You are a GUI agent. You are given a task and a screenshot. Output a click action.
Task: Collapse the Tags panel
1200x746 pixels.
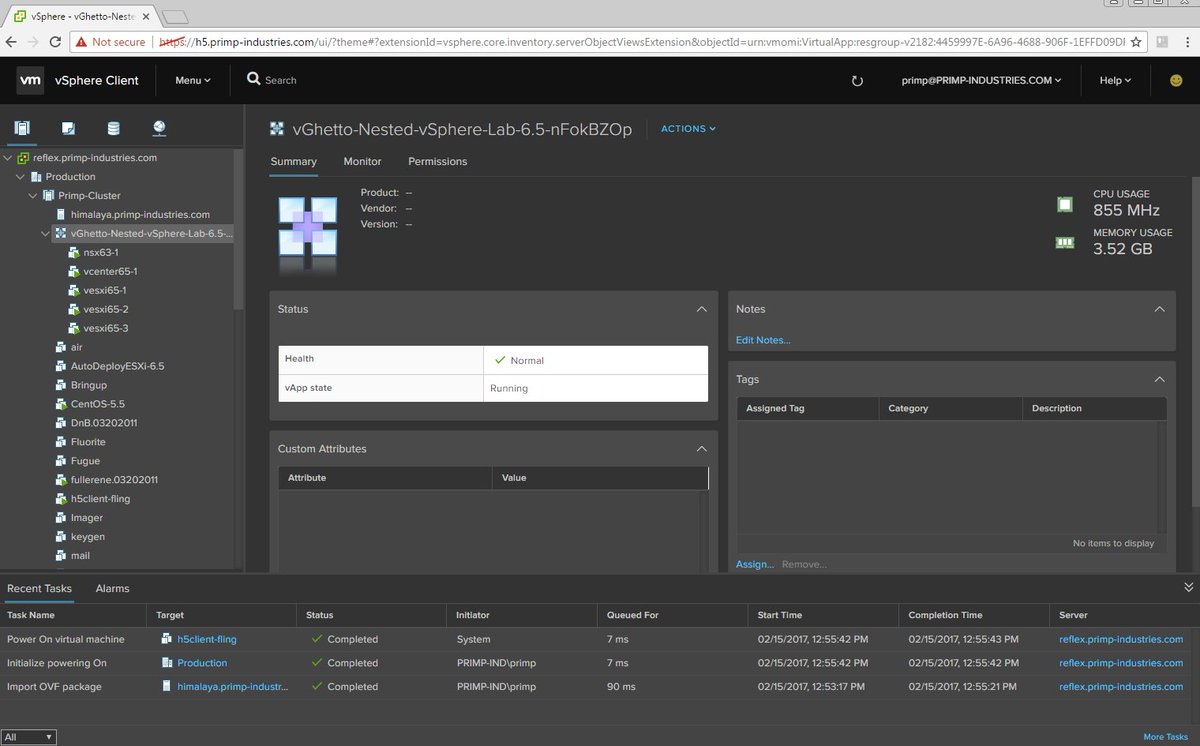coord(1159,380)
